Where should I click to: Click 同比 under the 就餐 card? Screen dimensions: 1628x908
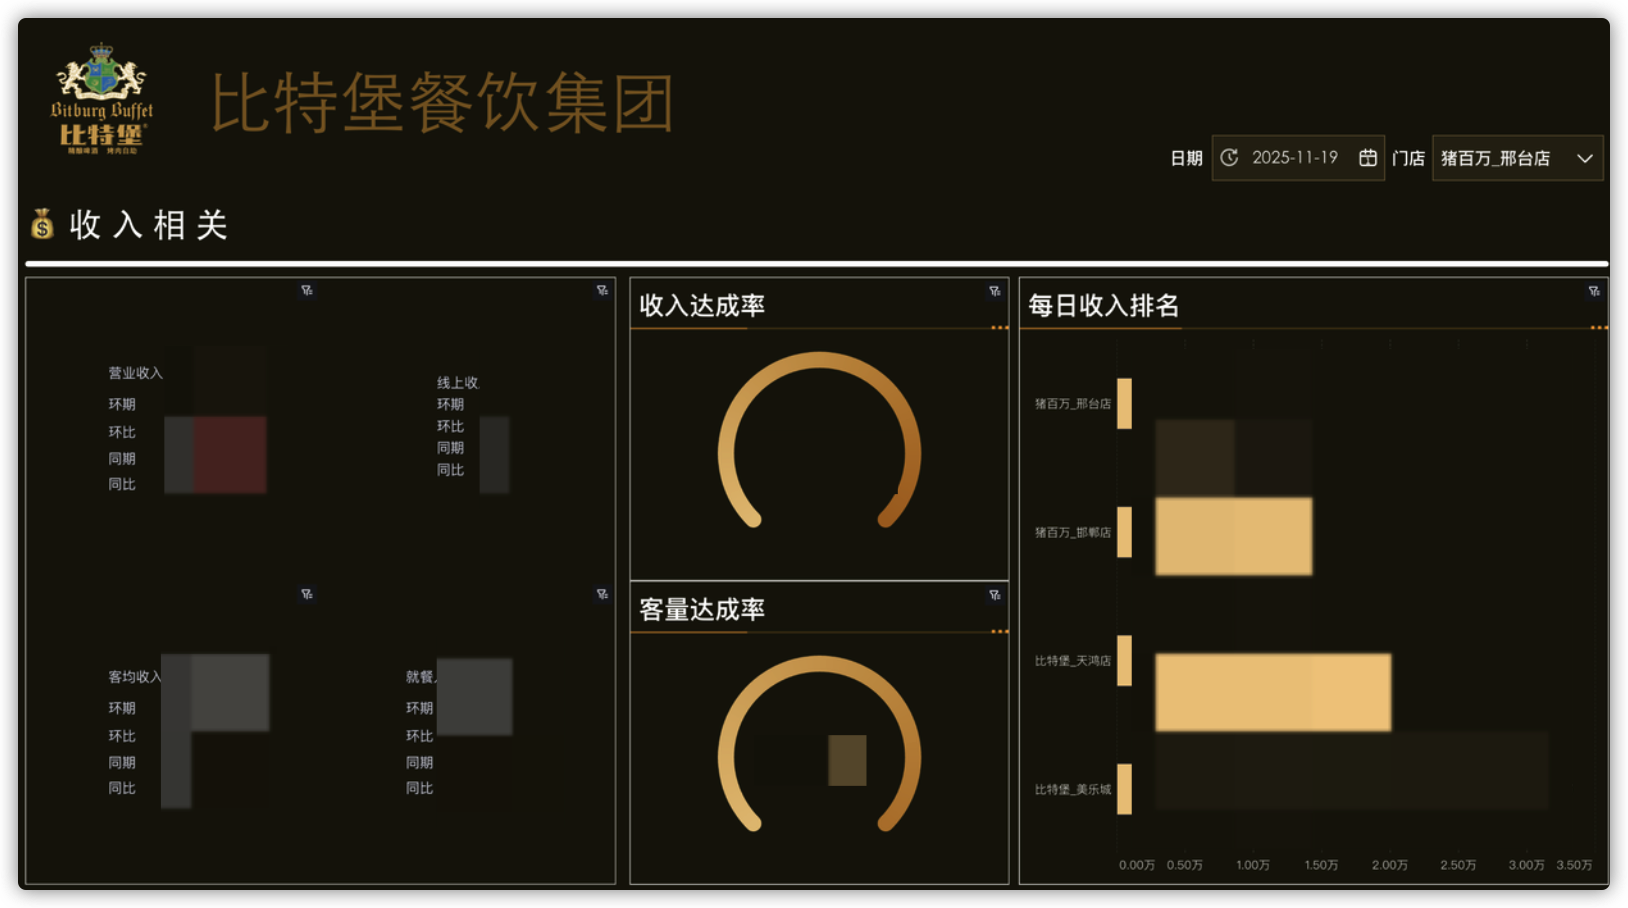pyautogui.click(x=419, y=788)
